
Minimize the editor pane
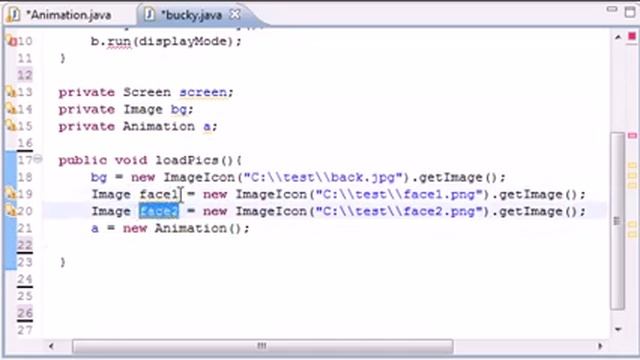[611, 9]
